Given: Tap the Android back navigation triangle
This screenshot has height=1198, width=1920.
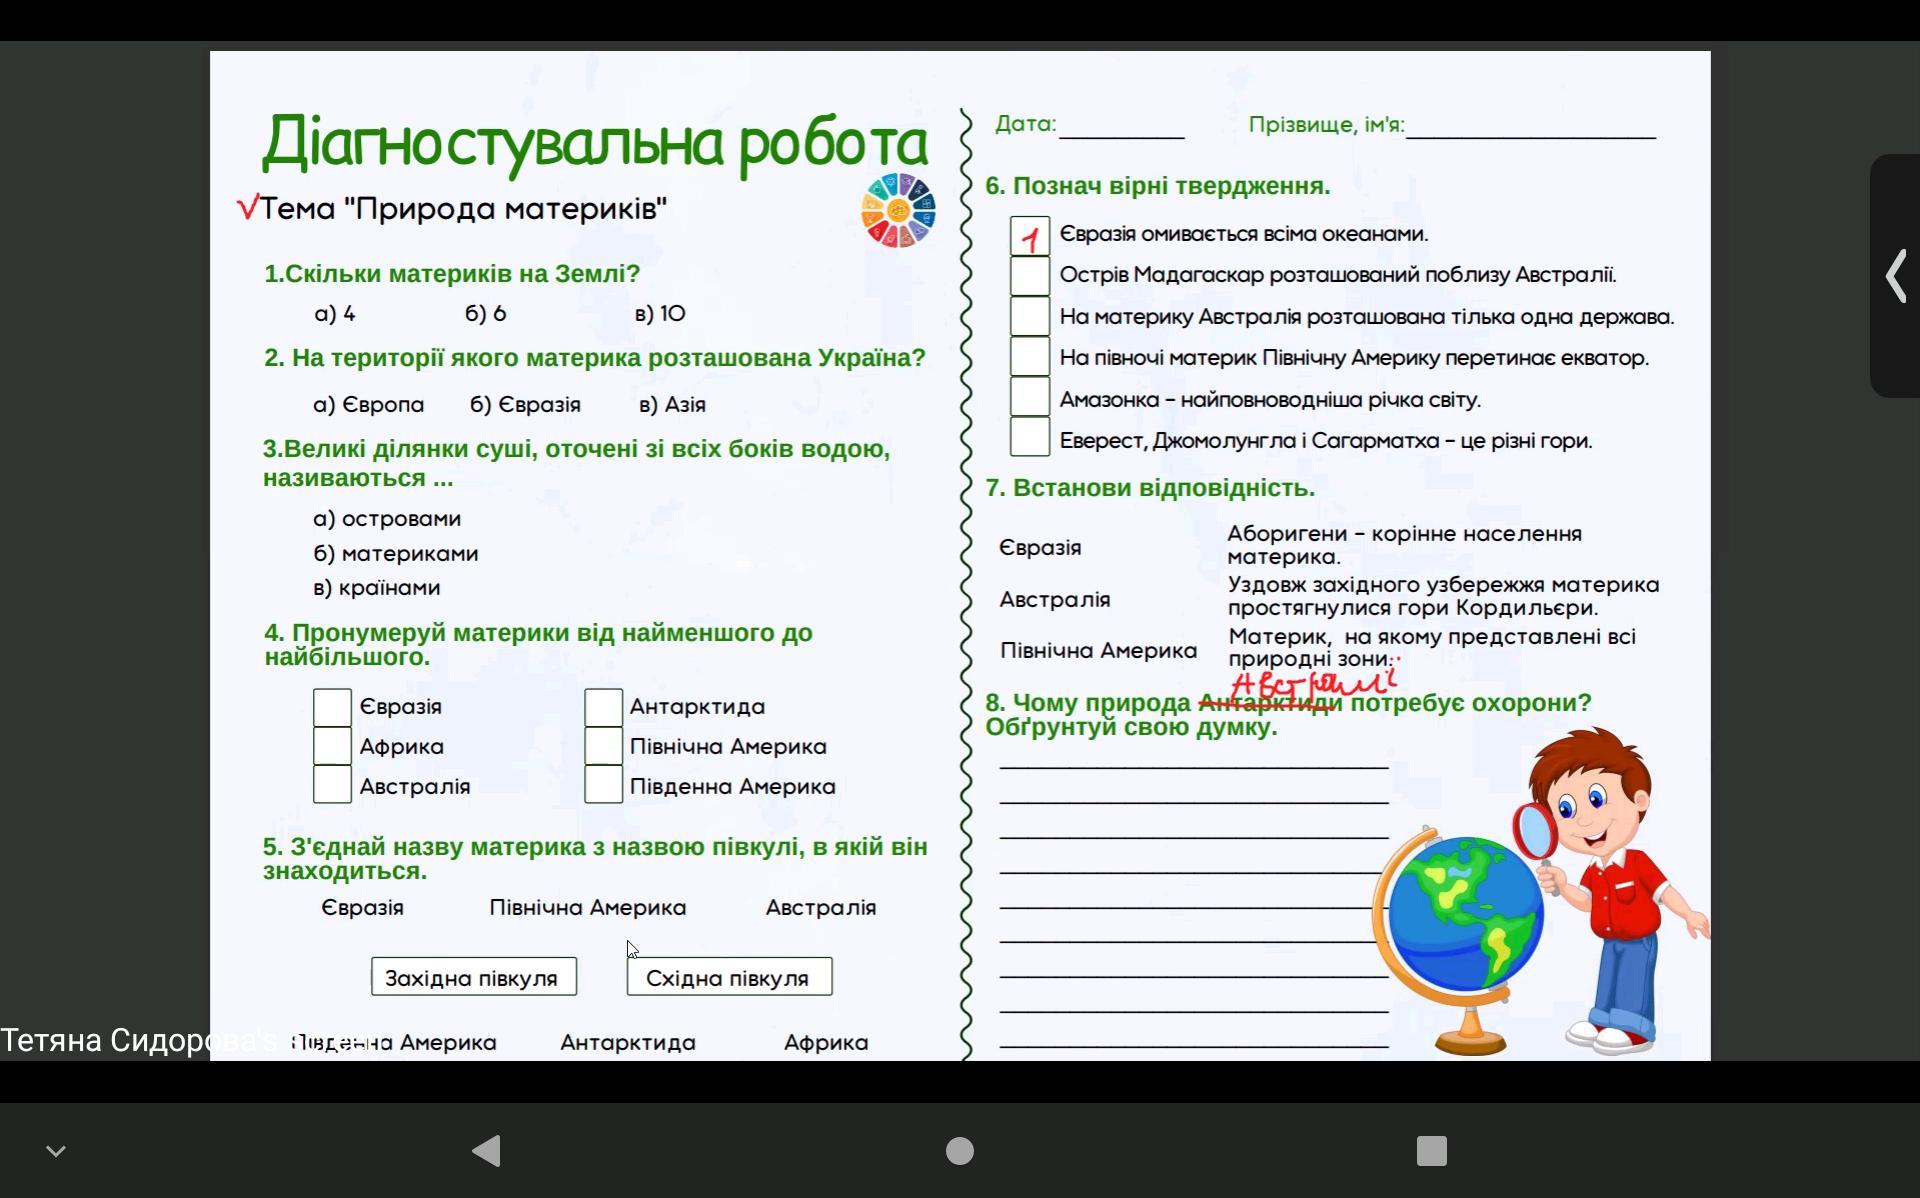Looking at the screenshot, I should [x=486, y=1151].
